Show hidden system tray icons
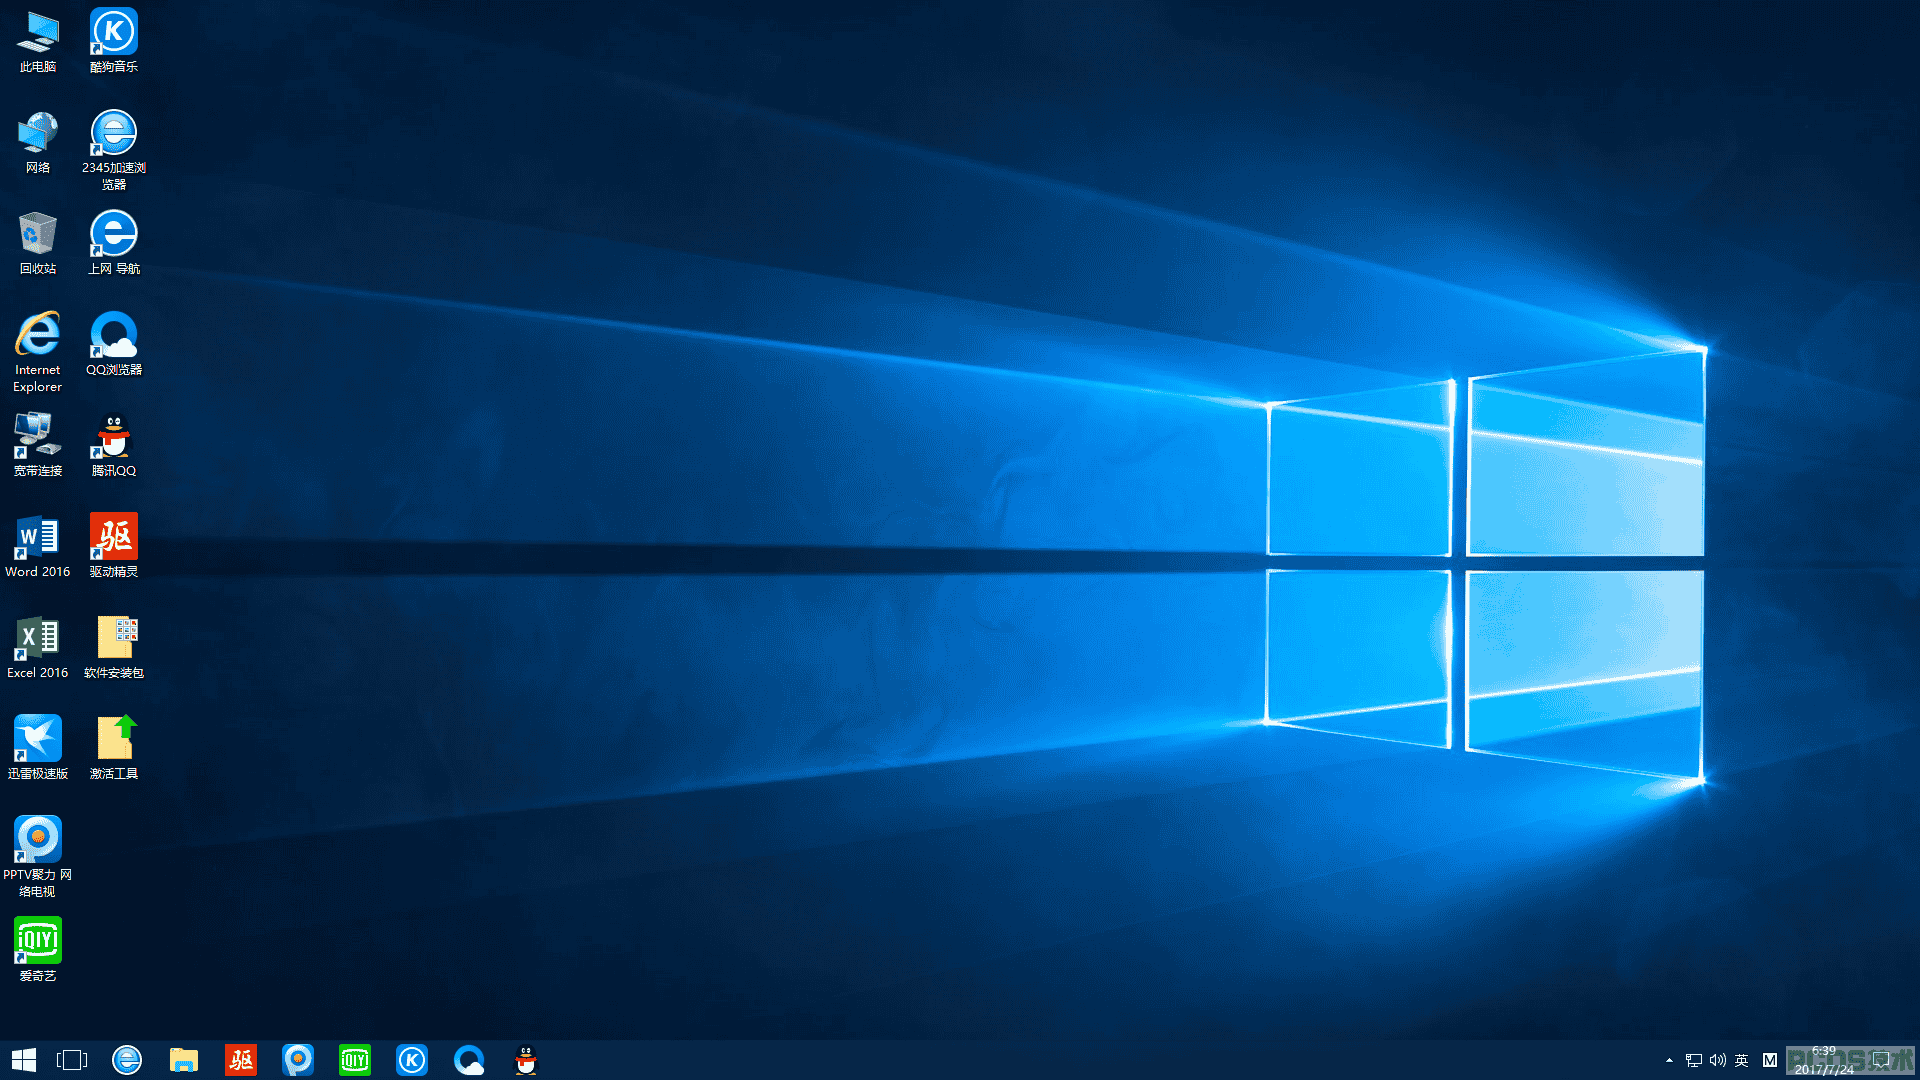Screen dimensions: 1920x1080 [1669, 1060]
